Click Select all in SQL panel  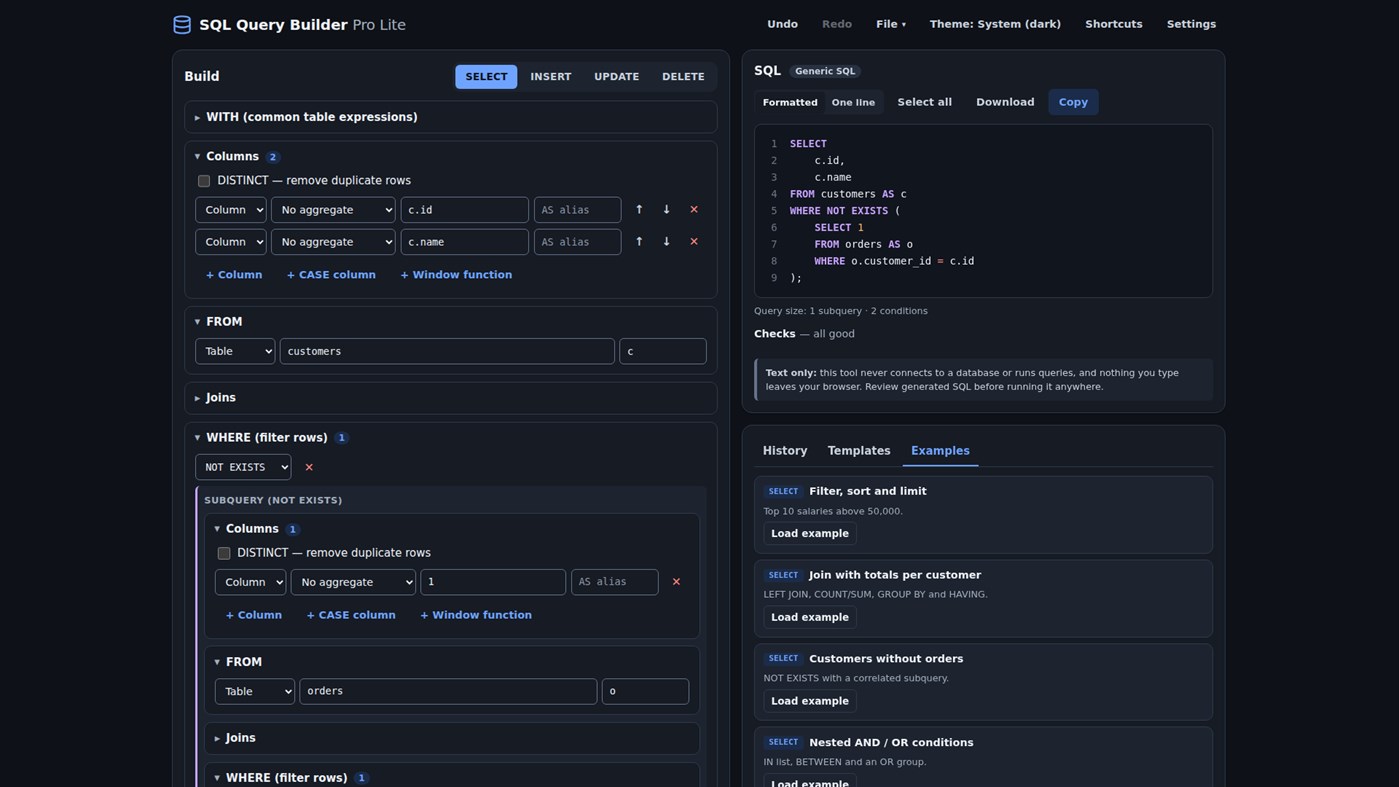pyautogui.click(x=924, y=102)
